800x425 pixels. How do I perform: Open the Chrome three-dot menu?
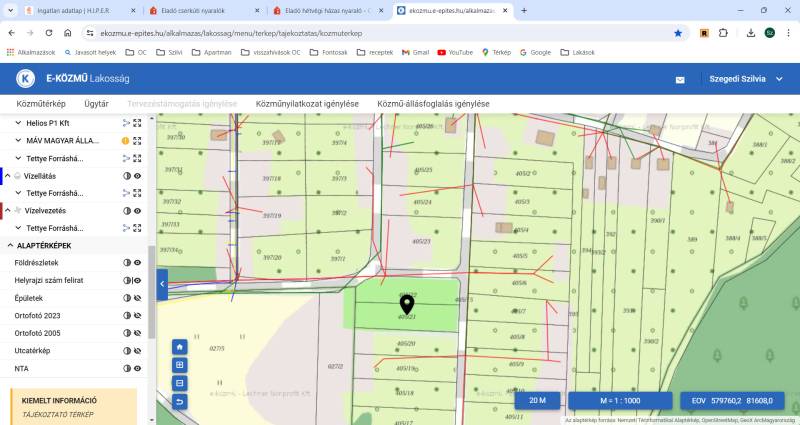click(x=788, y=33)
